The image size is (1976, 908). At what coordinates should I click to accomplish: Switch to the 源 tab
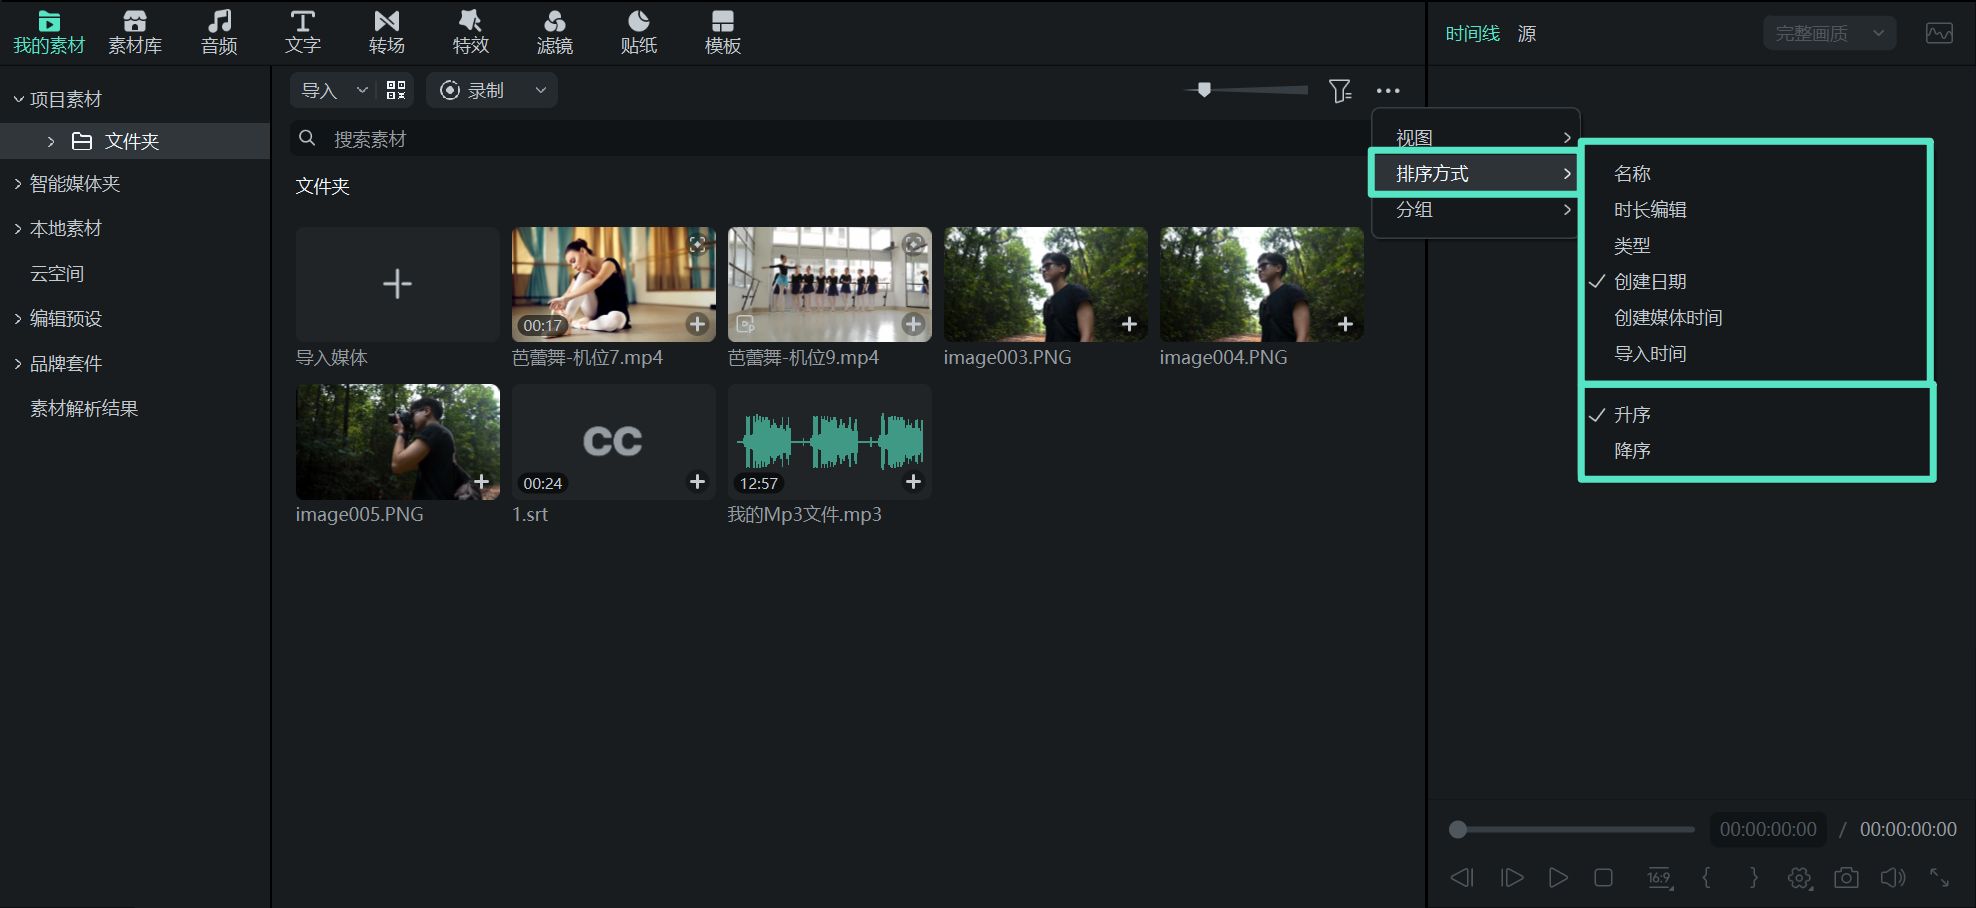1527,34
